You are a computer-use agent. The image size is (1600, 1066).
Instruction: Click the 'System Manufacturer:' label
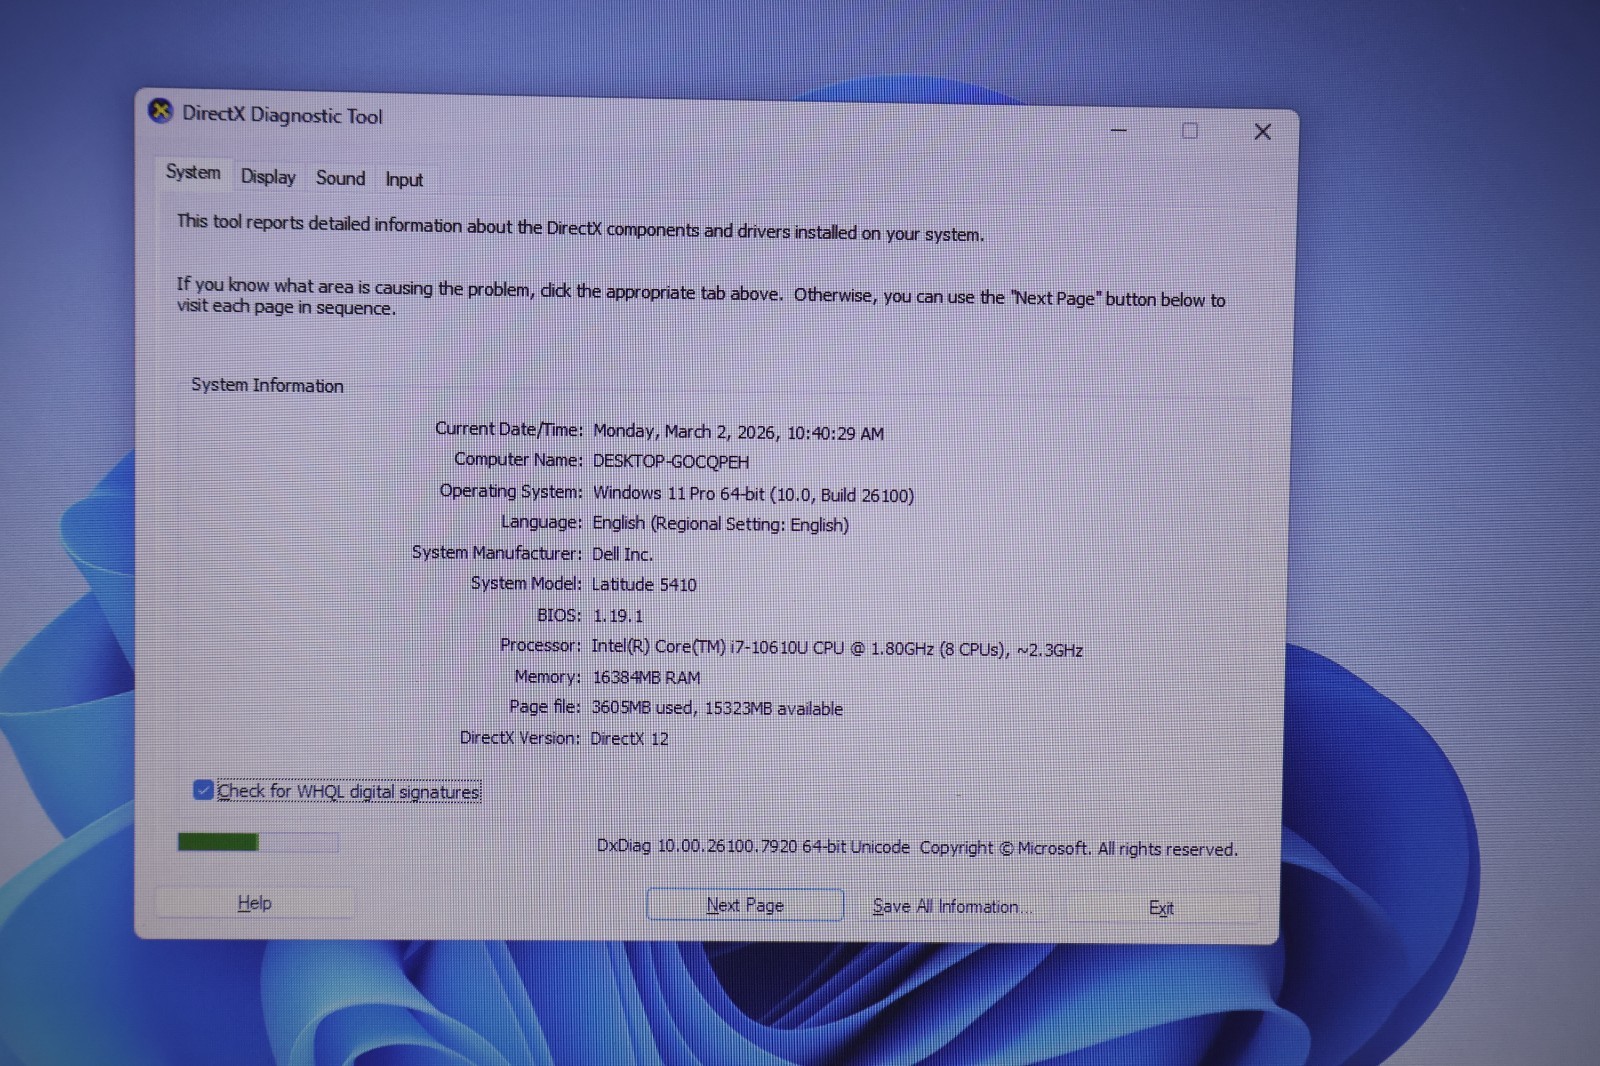496,552
